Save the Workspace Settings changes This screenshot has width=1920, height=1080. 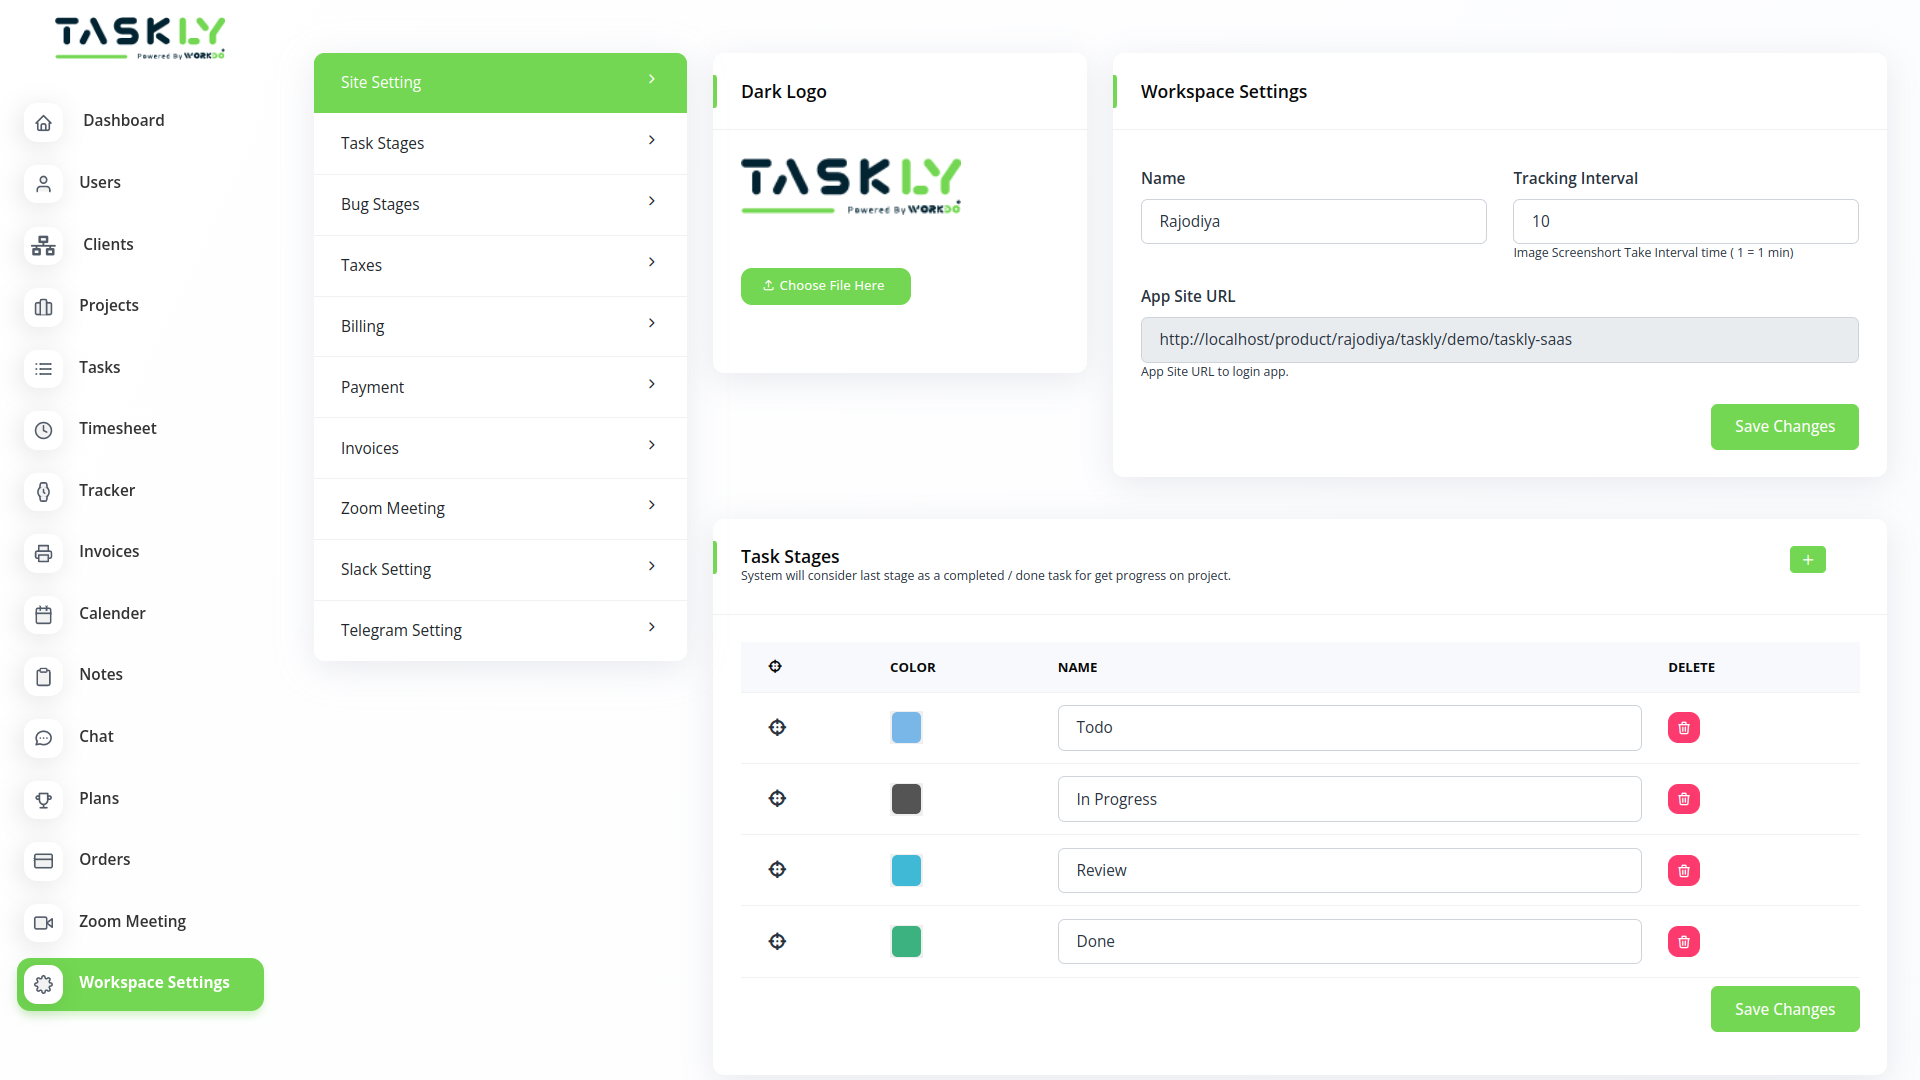pyautogui.click(x=1784, y=426)
